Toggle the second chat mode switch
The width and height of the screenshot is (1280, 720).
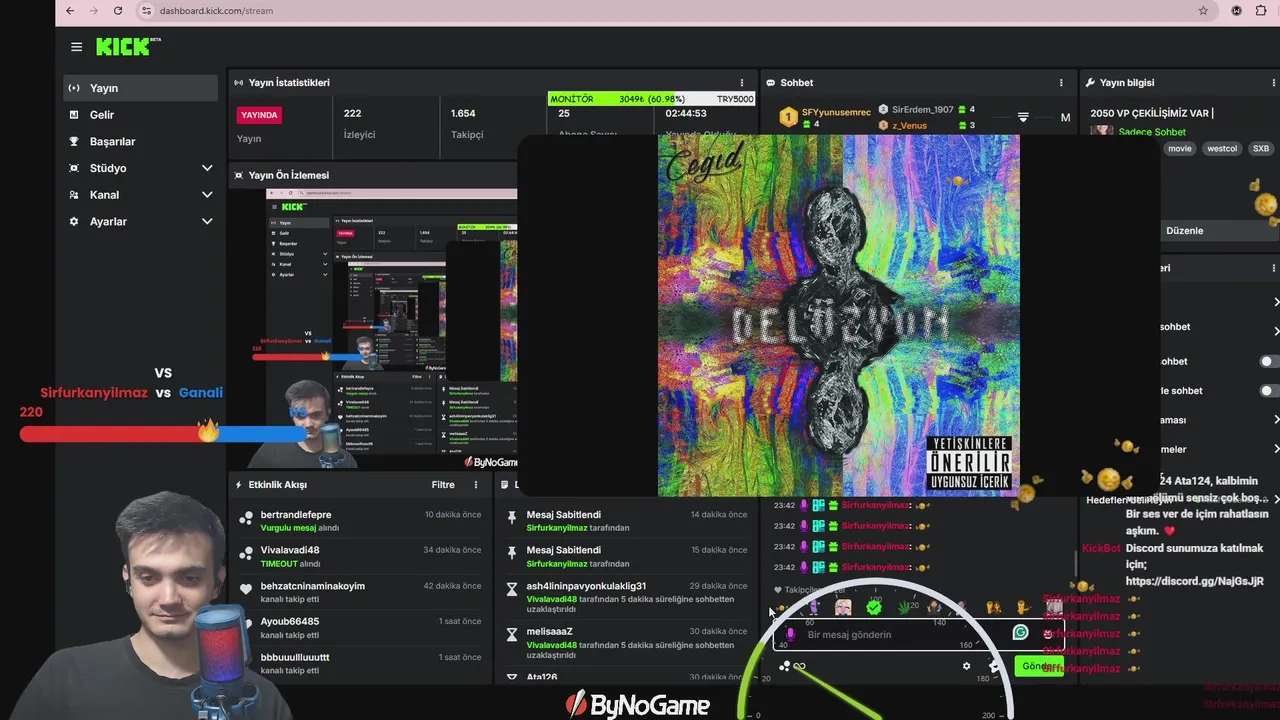tap(1268, 391)
